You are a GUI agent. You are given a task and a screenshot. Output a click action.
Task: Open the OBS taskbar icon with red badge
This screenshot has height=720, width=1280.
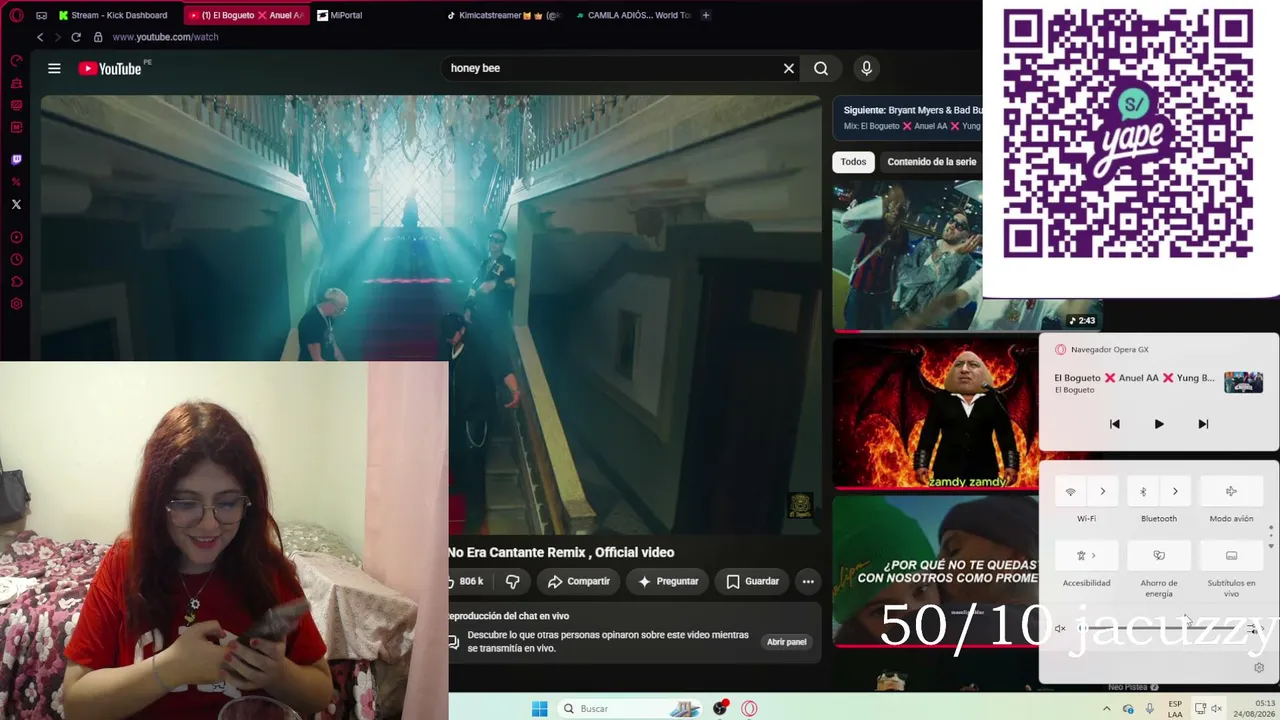[x=720, y=709]
